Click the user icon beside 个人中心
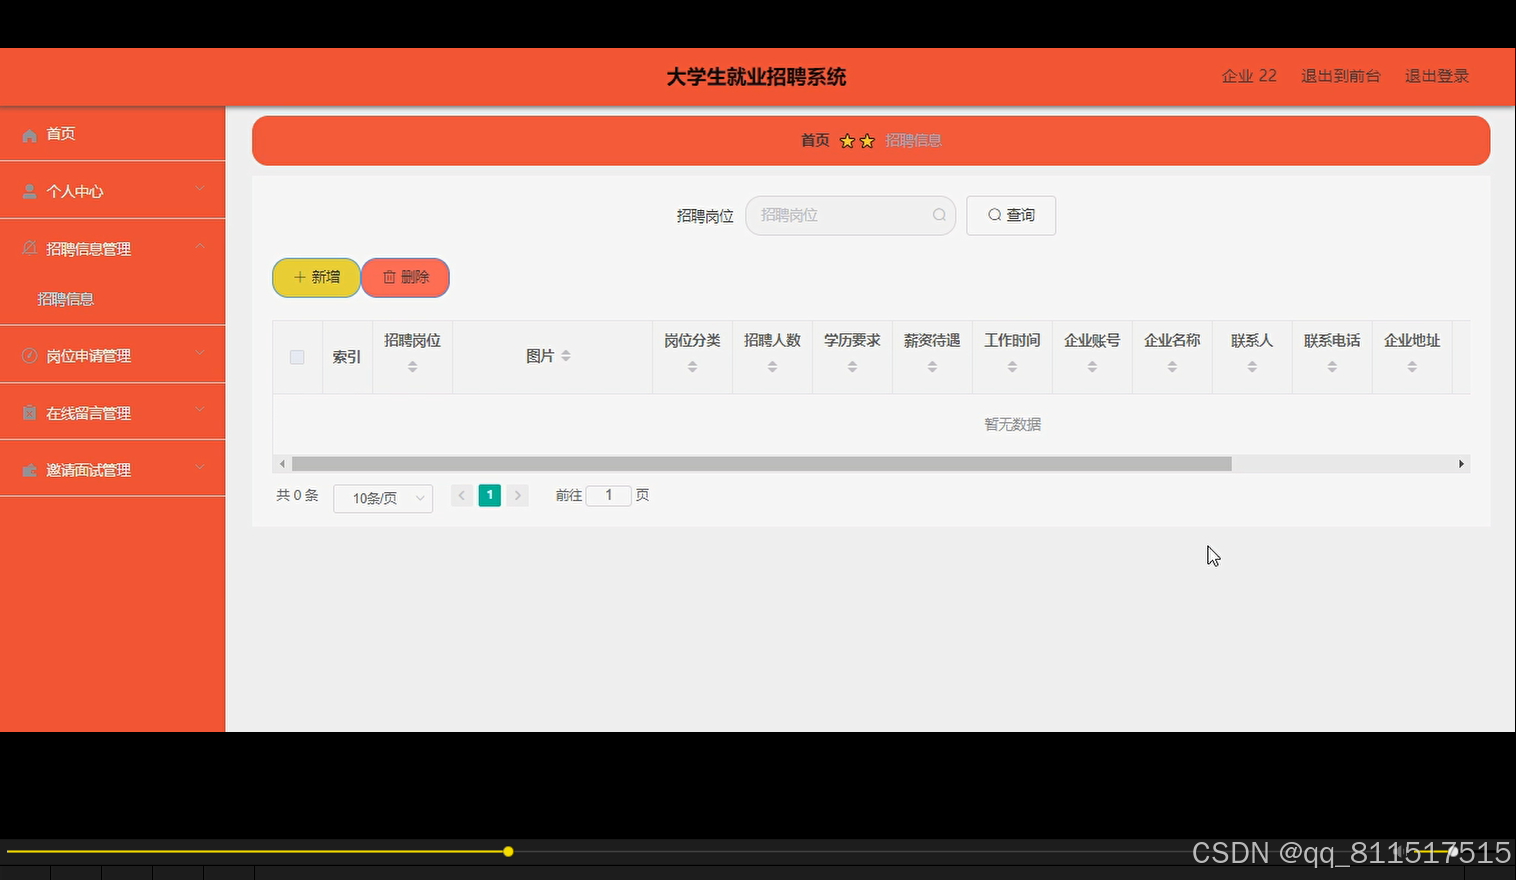Image resolution: width=1516 pixels, height=880 pixels. pos(29,191)
